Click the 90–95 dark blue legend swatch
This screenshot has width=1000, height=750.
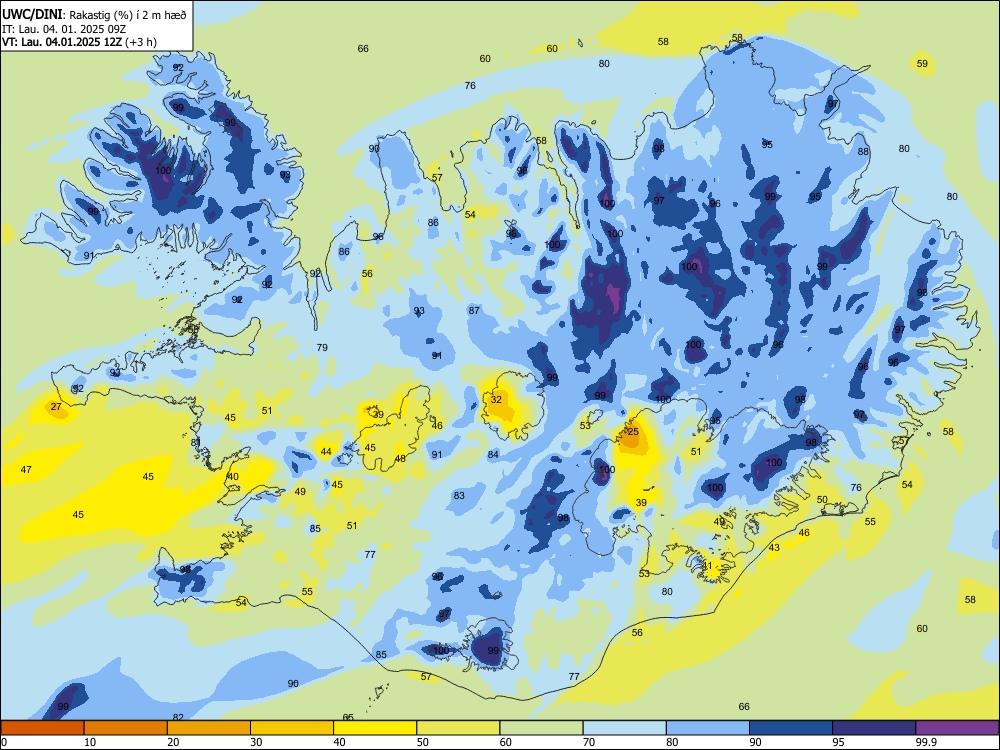(791, 728)
